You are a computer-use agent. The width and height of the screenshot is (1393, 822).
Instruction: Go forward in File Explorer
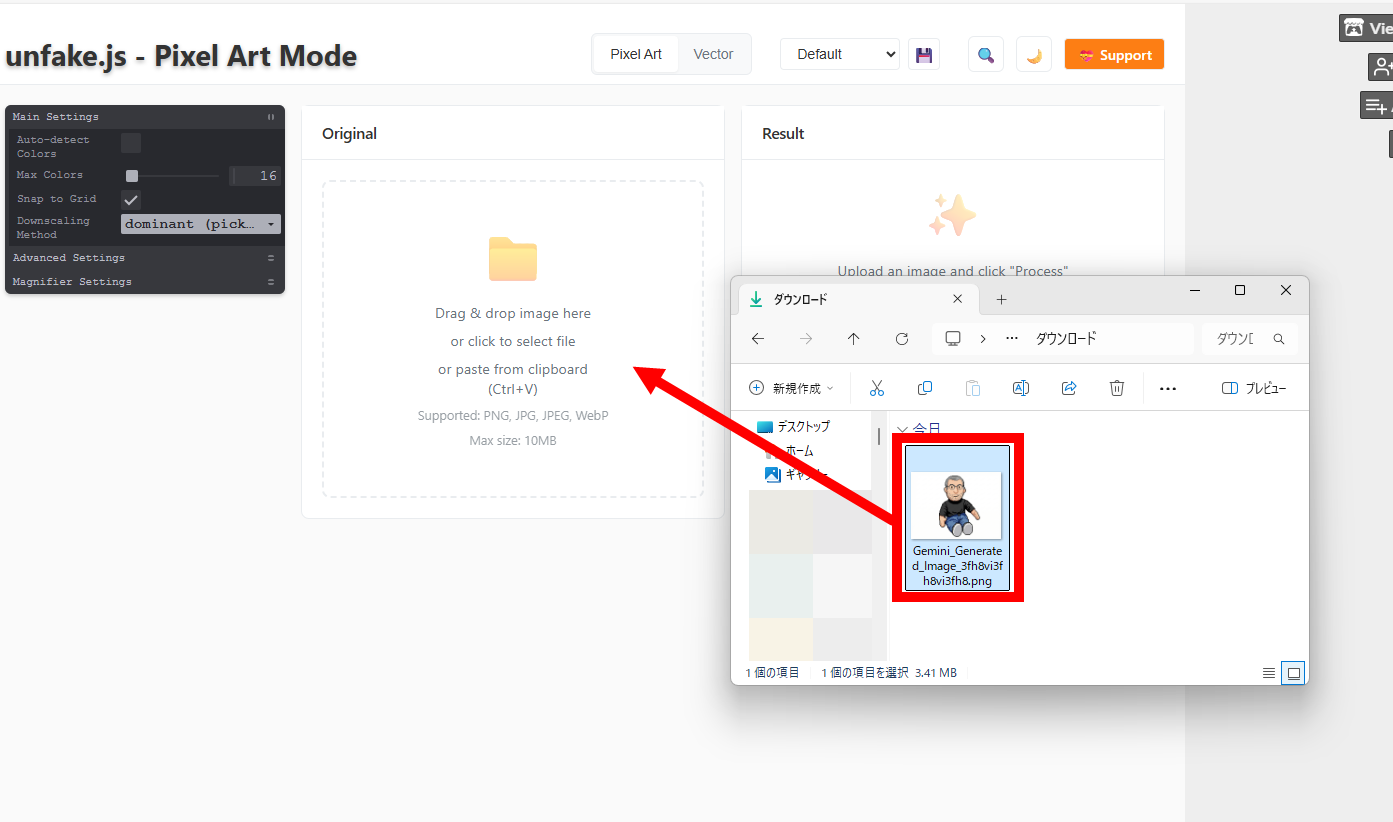tap(806, 339)
